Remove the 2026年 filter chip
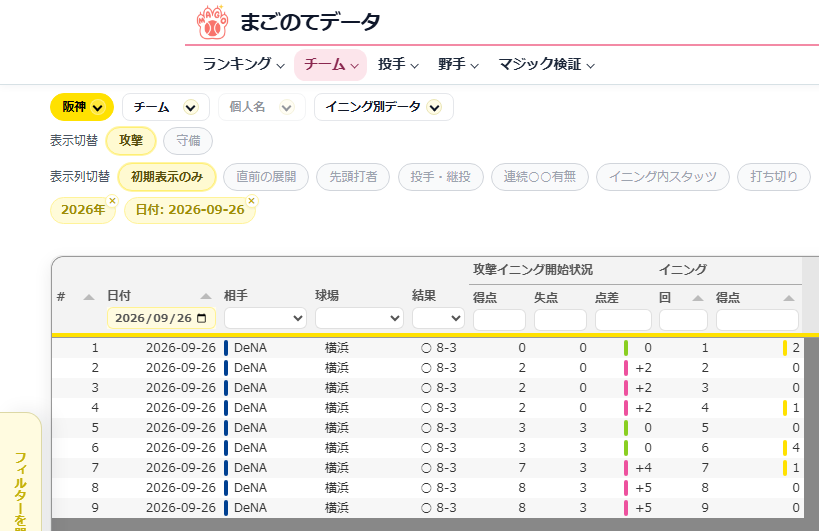 coord(112,201)
